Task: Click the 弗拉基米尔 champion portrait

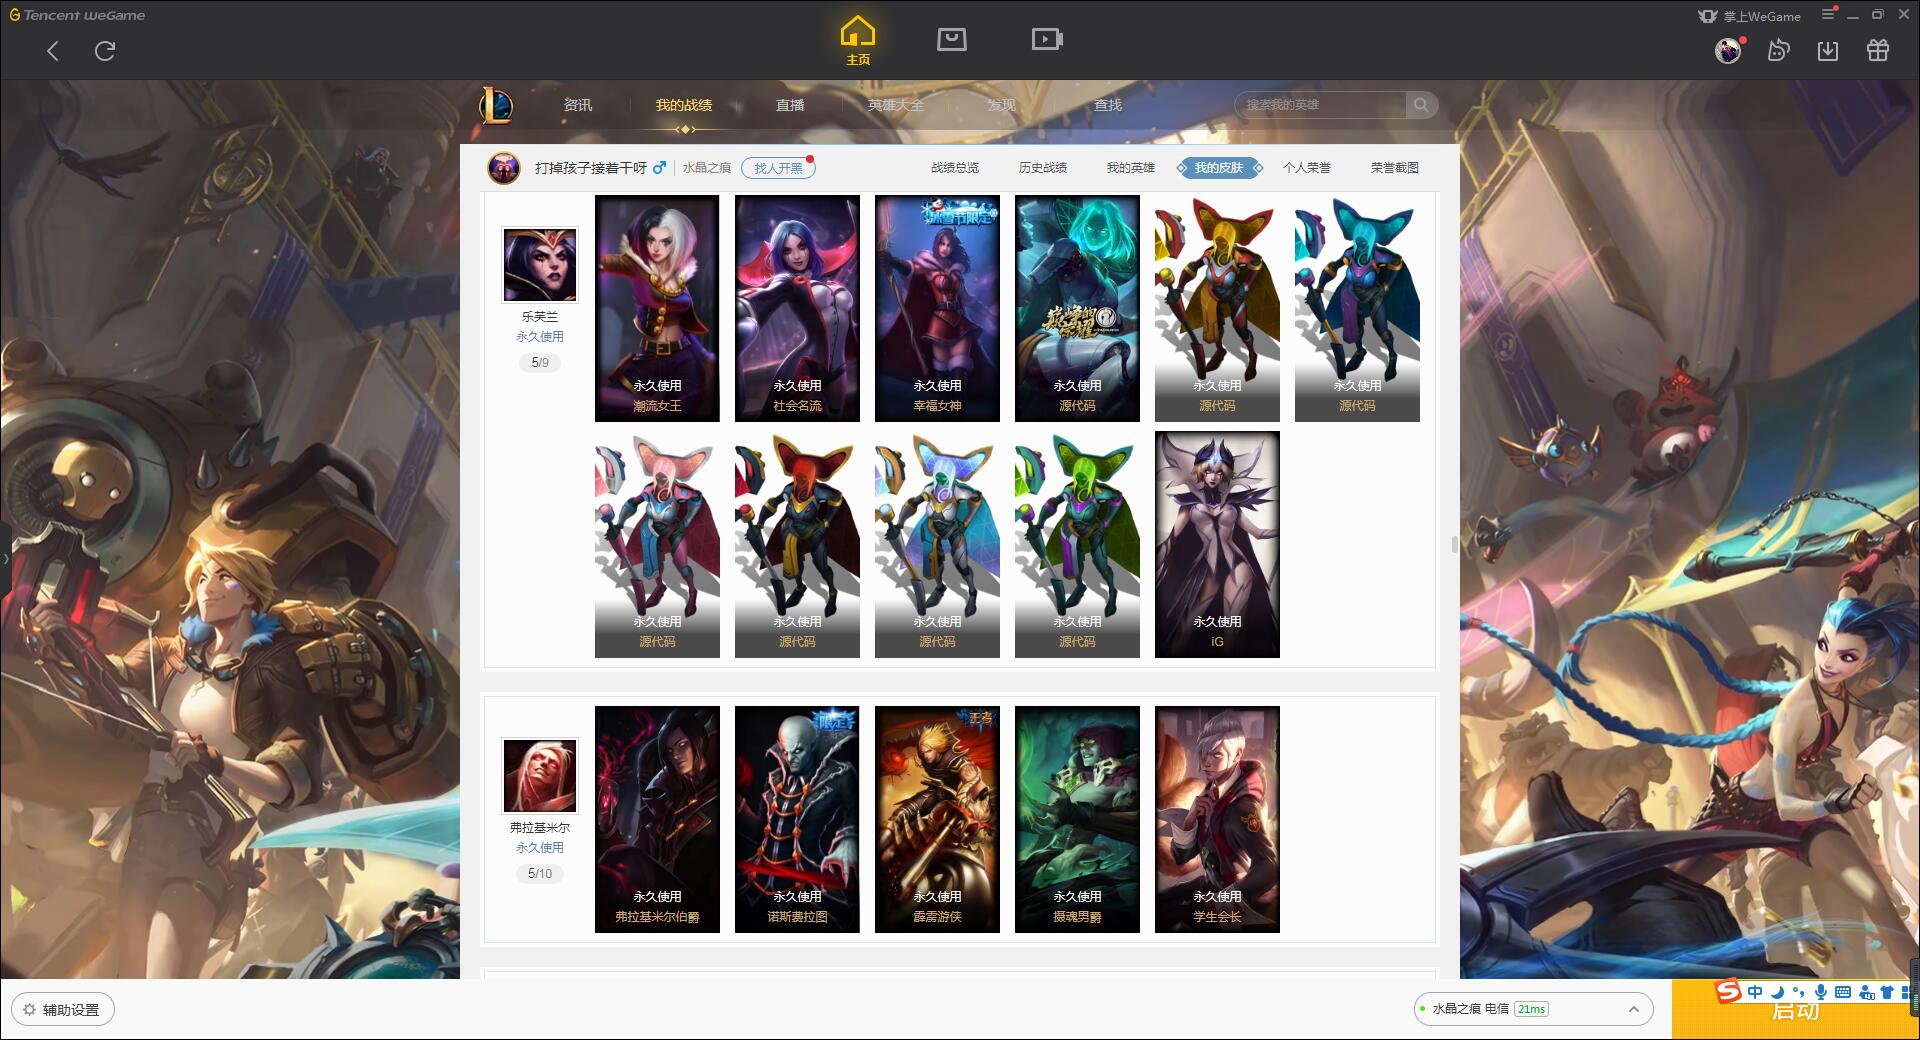Action: 540,776
